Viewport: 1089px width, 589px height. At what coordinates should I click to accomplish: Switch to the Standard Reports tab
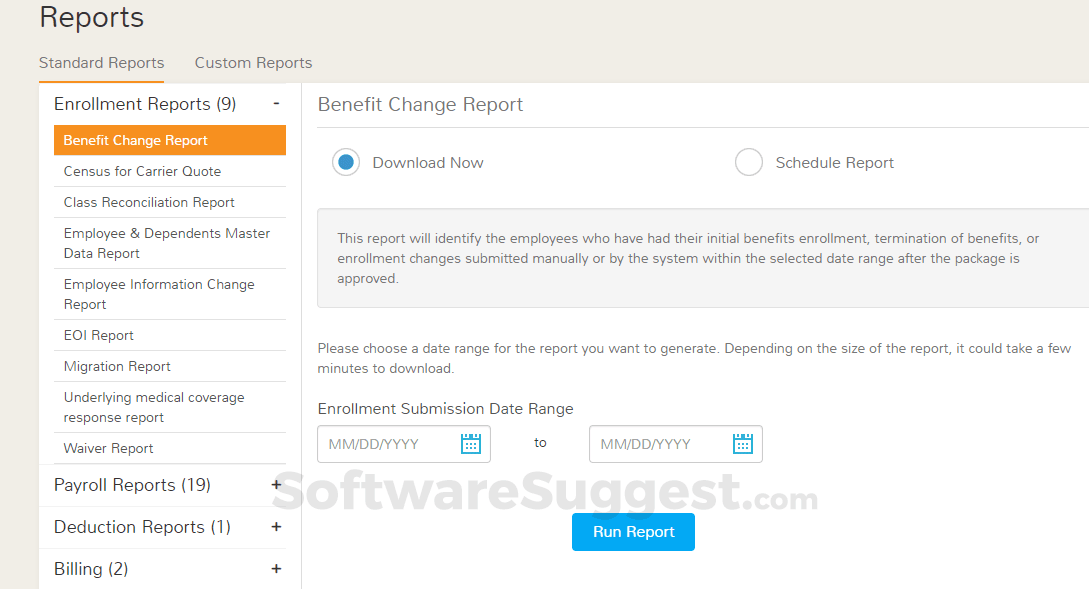pyautogui.click(x=101, y=63)
